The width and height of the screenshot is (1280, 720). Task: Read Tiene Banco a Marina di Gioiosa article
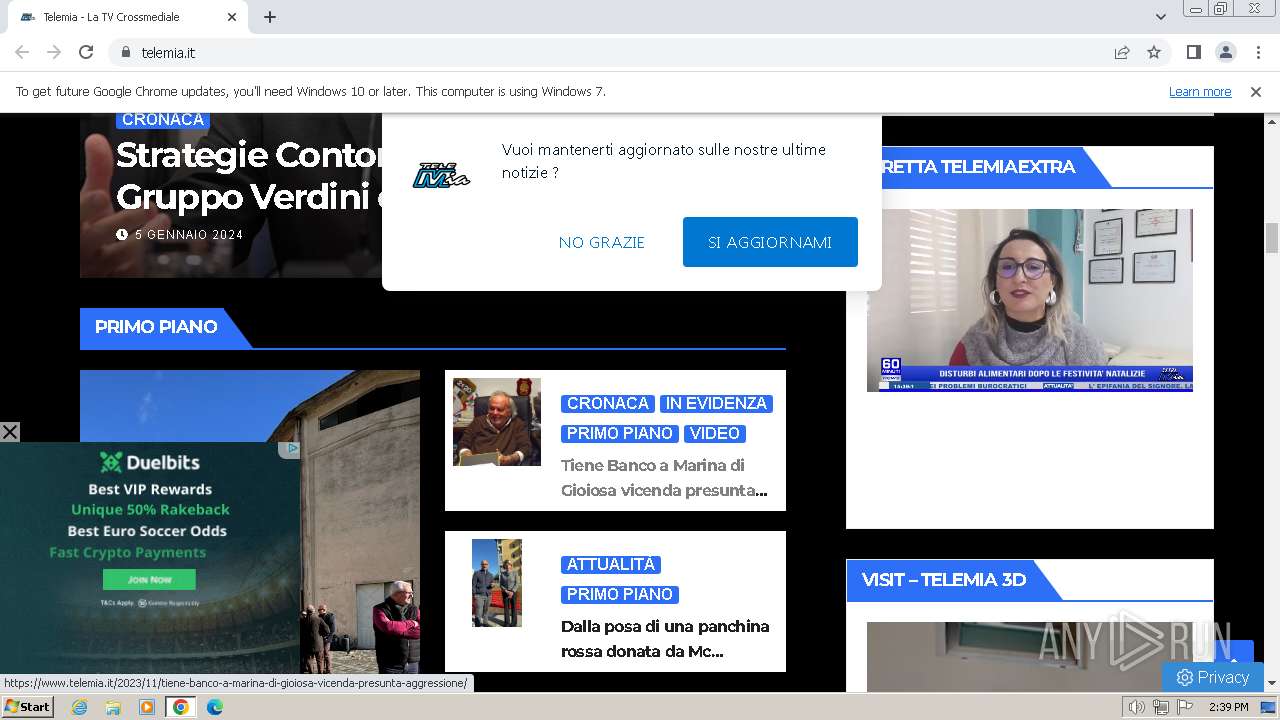[x=664, y=478]
